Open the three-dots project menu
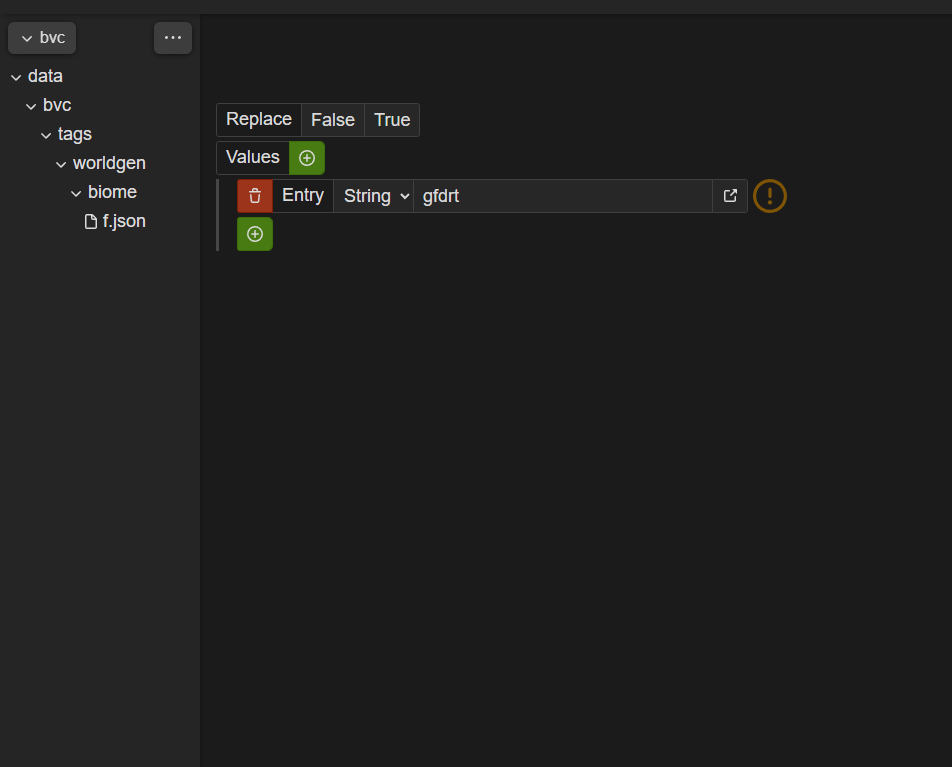 coord(173,38)
